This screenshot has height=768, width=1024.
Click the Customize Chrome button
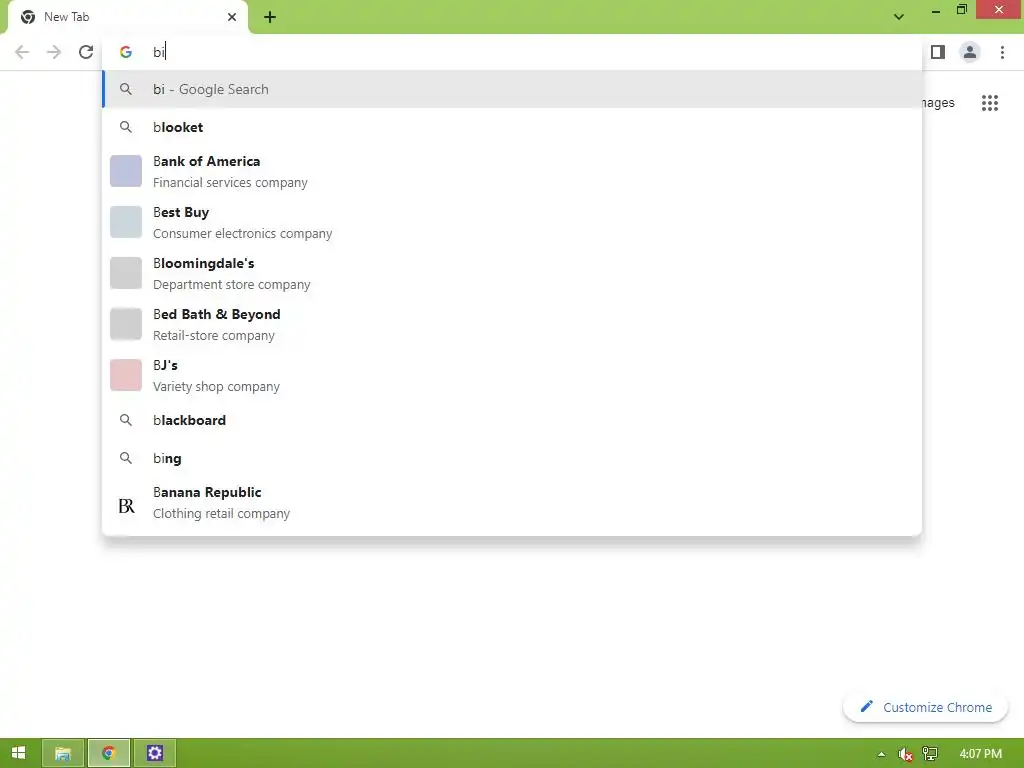pos(925,707)
